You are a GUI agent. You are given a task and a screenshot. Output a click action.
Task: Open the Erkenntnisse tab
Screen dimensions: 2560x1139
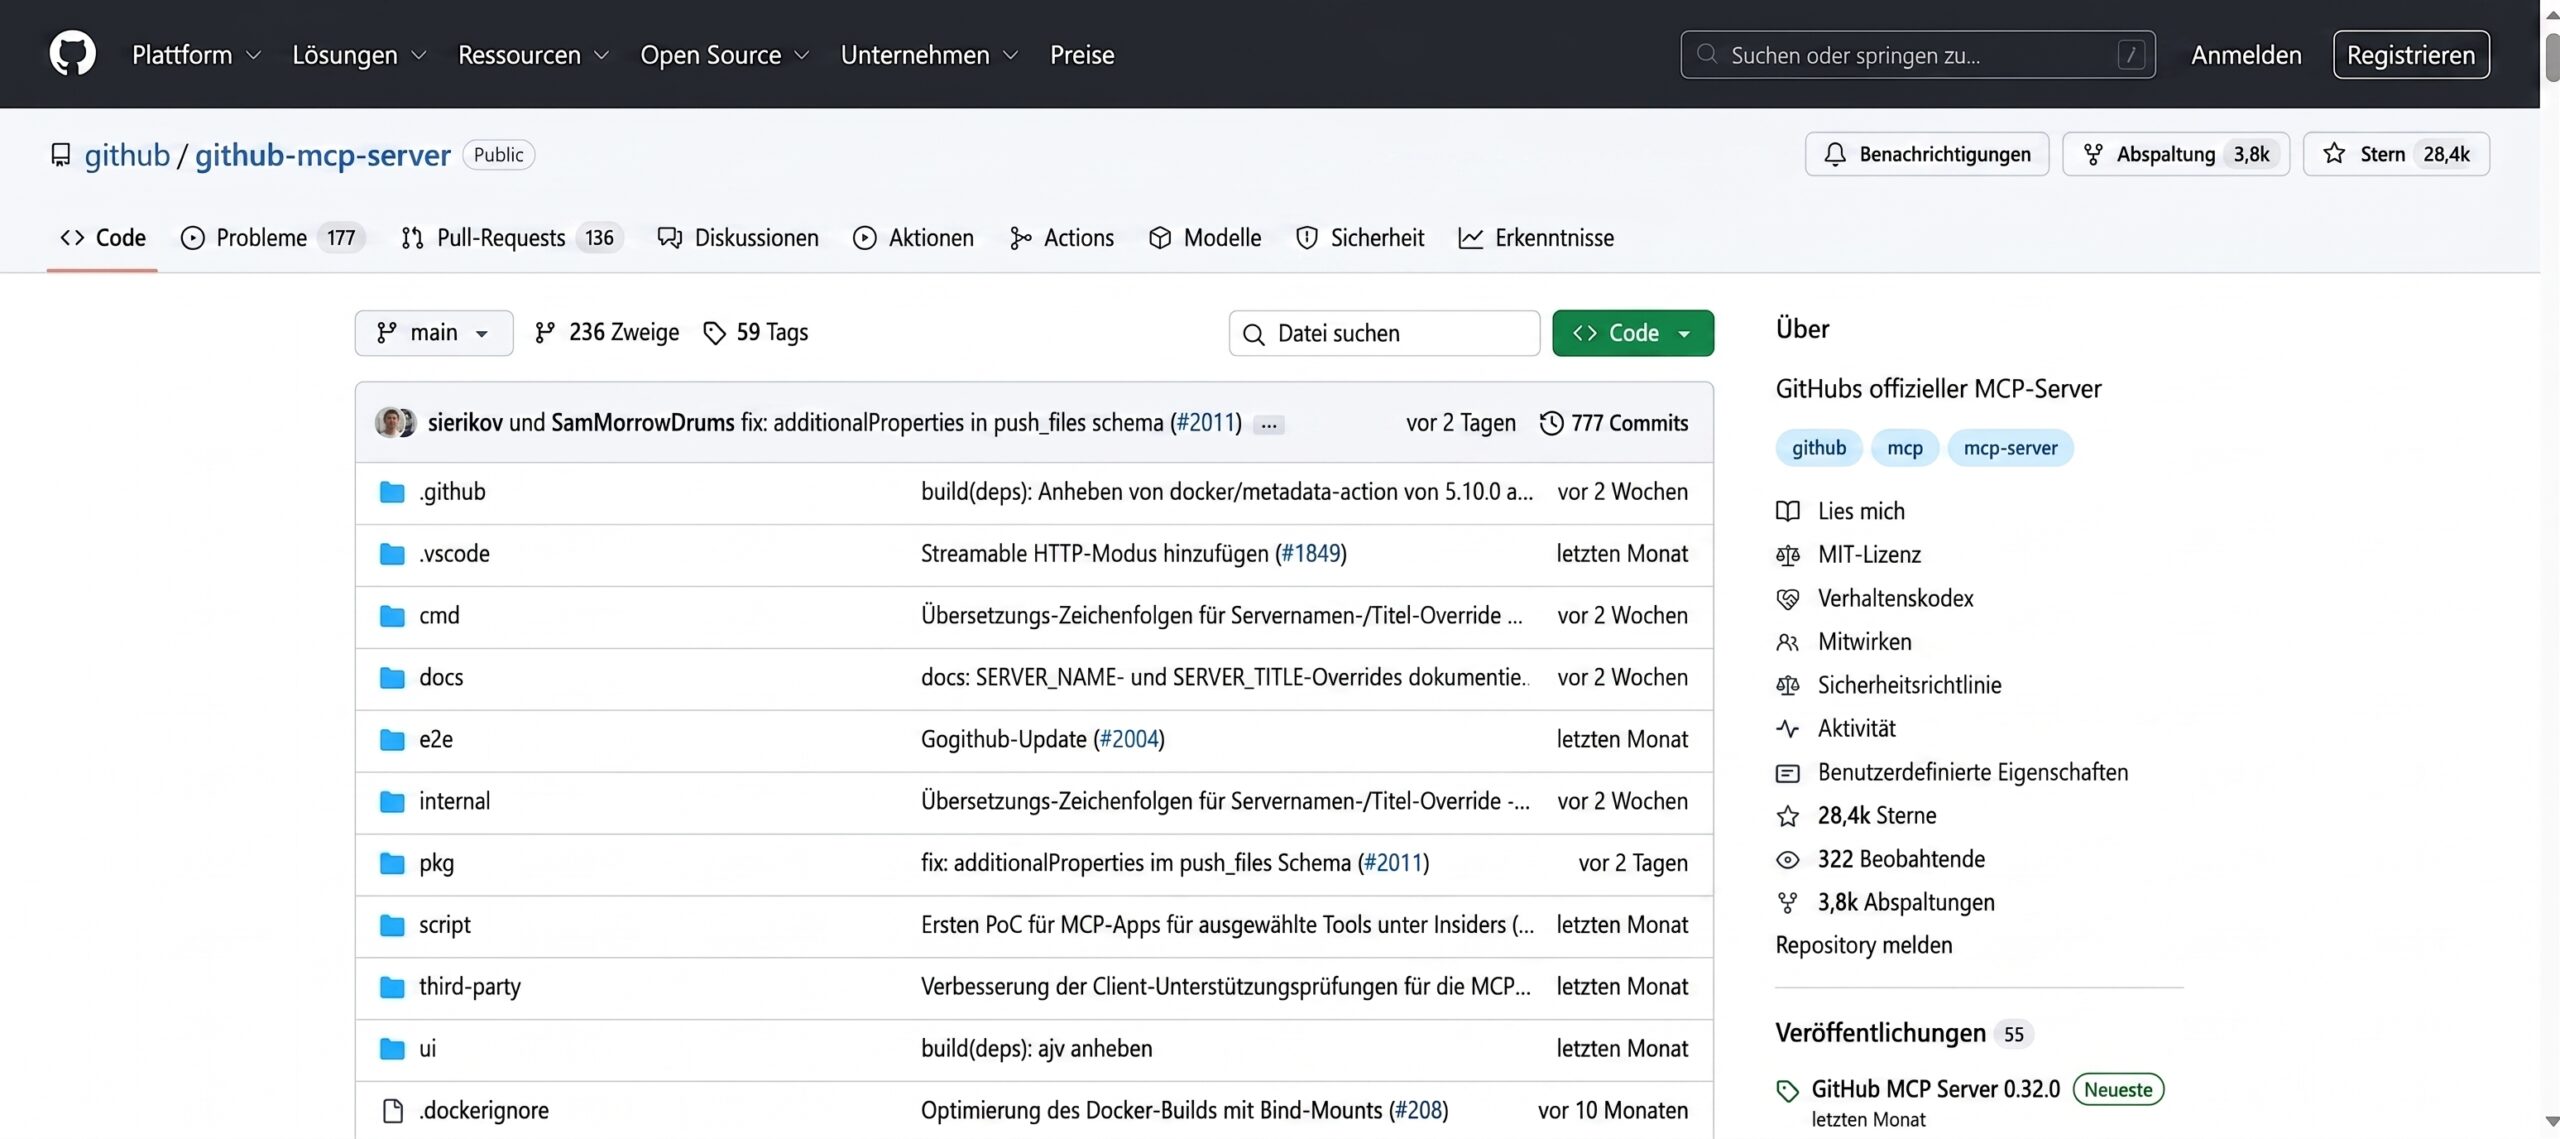(1536, 238)
